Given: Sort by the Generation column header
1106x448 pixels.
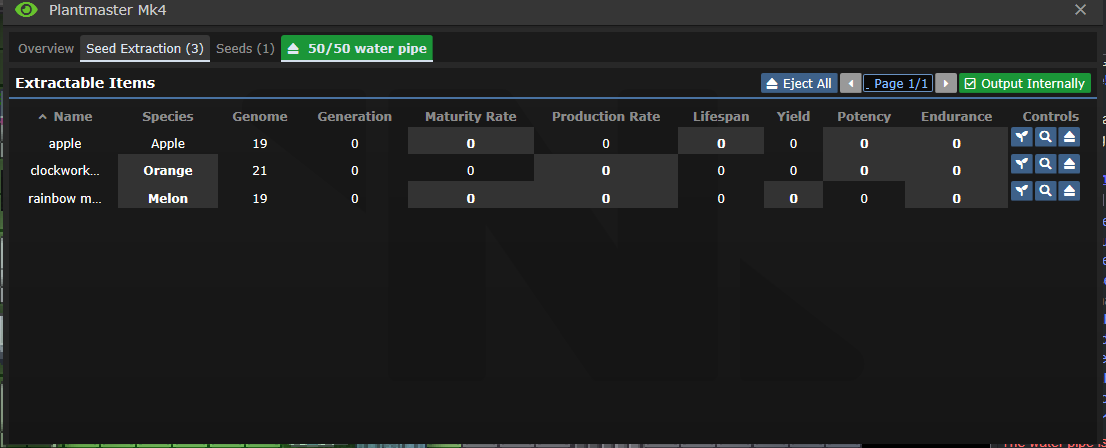Looking at the screenshot, I should point(355,116).
